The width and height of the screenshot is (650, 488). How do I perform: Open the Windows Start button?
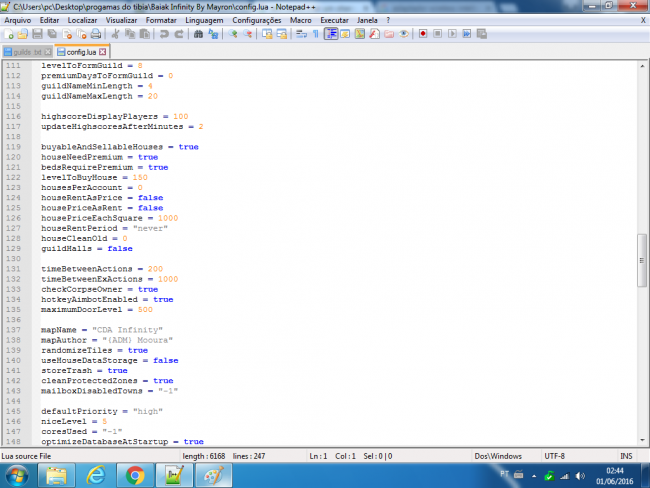tap(17, 476)
